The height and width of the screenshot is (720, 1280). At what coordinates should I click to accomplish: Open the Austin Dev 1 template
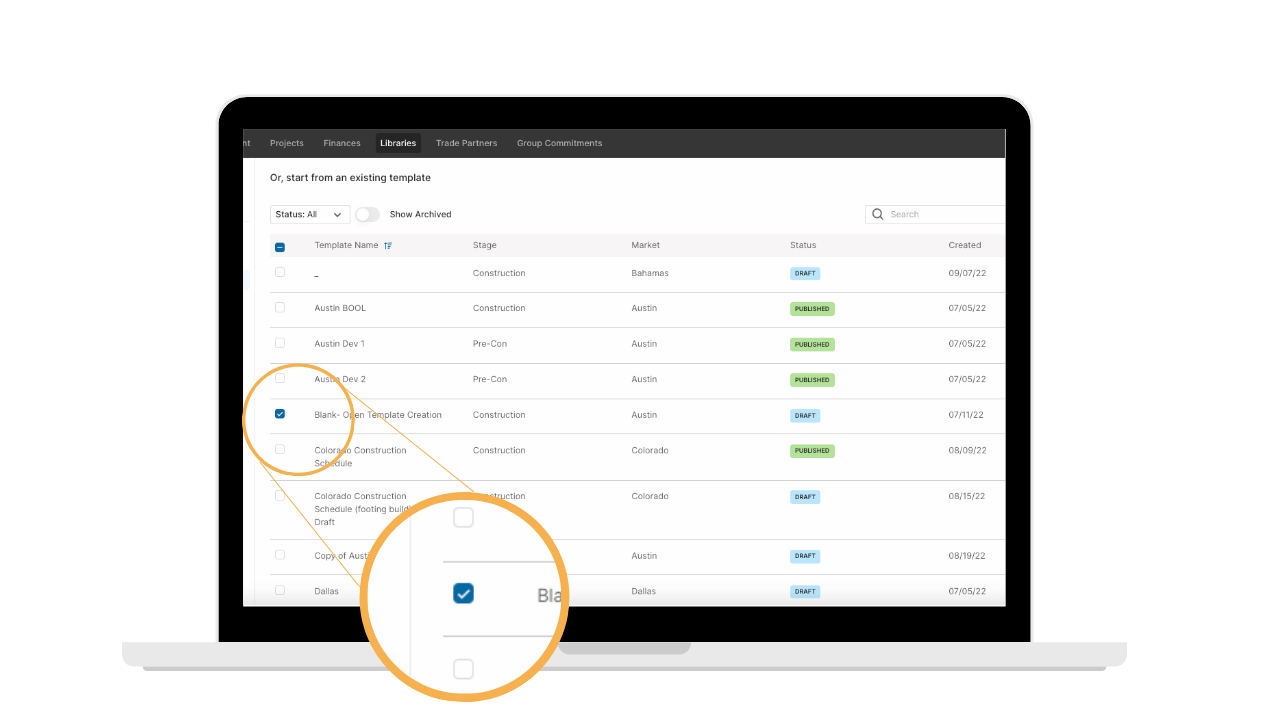[x=339, y=344]
